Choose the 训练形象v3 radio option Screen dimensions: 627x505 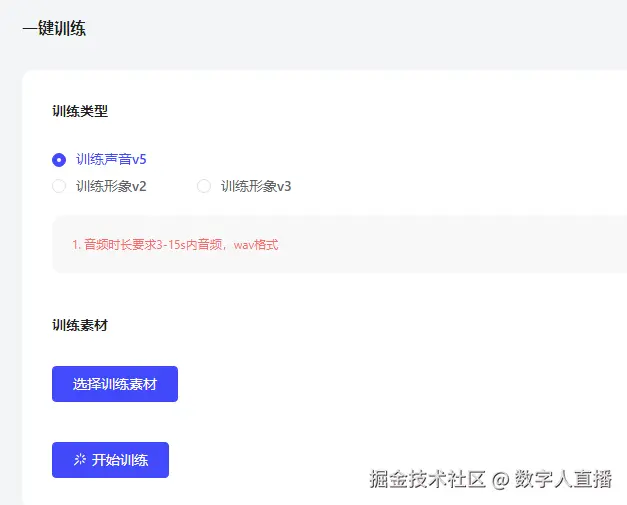(x=204, y=186)
